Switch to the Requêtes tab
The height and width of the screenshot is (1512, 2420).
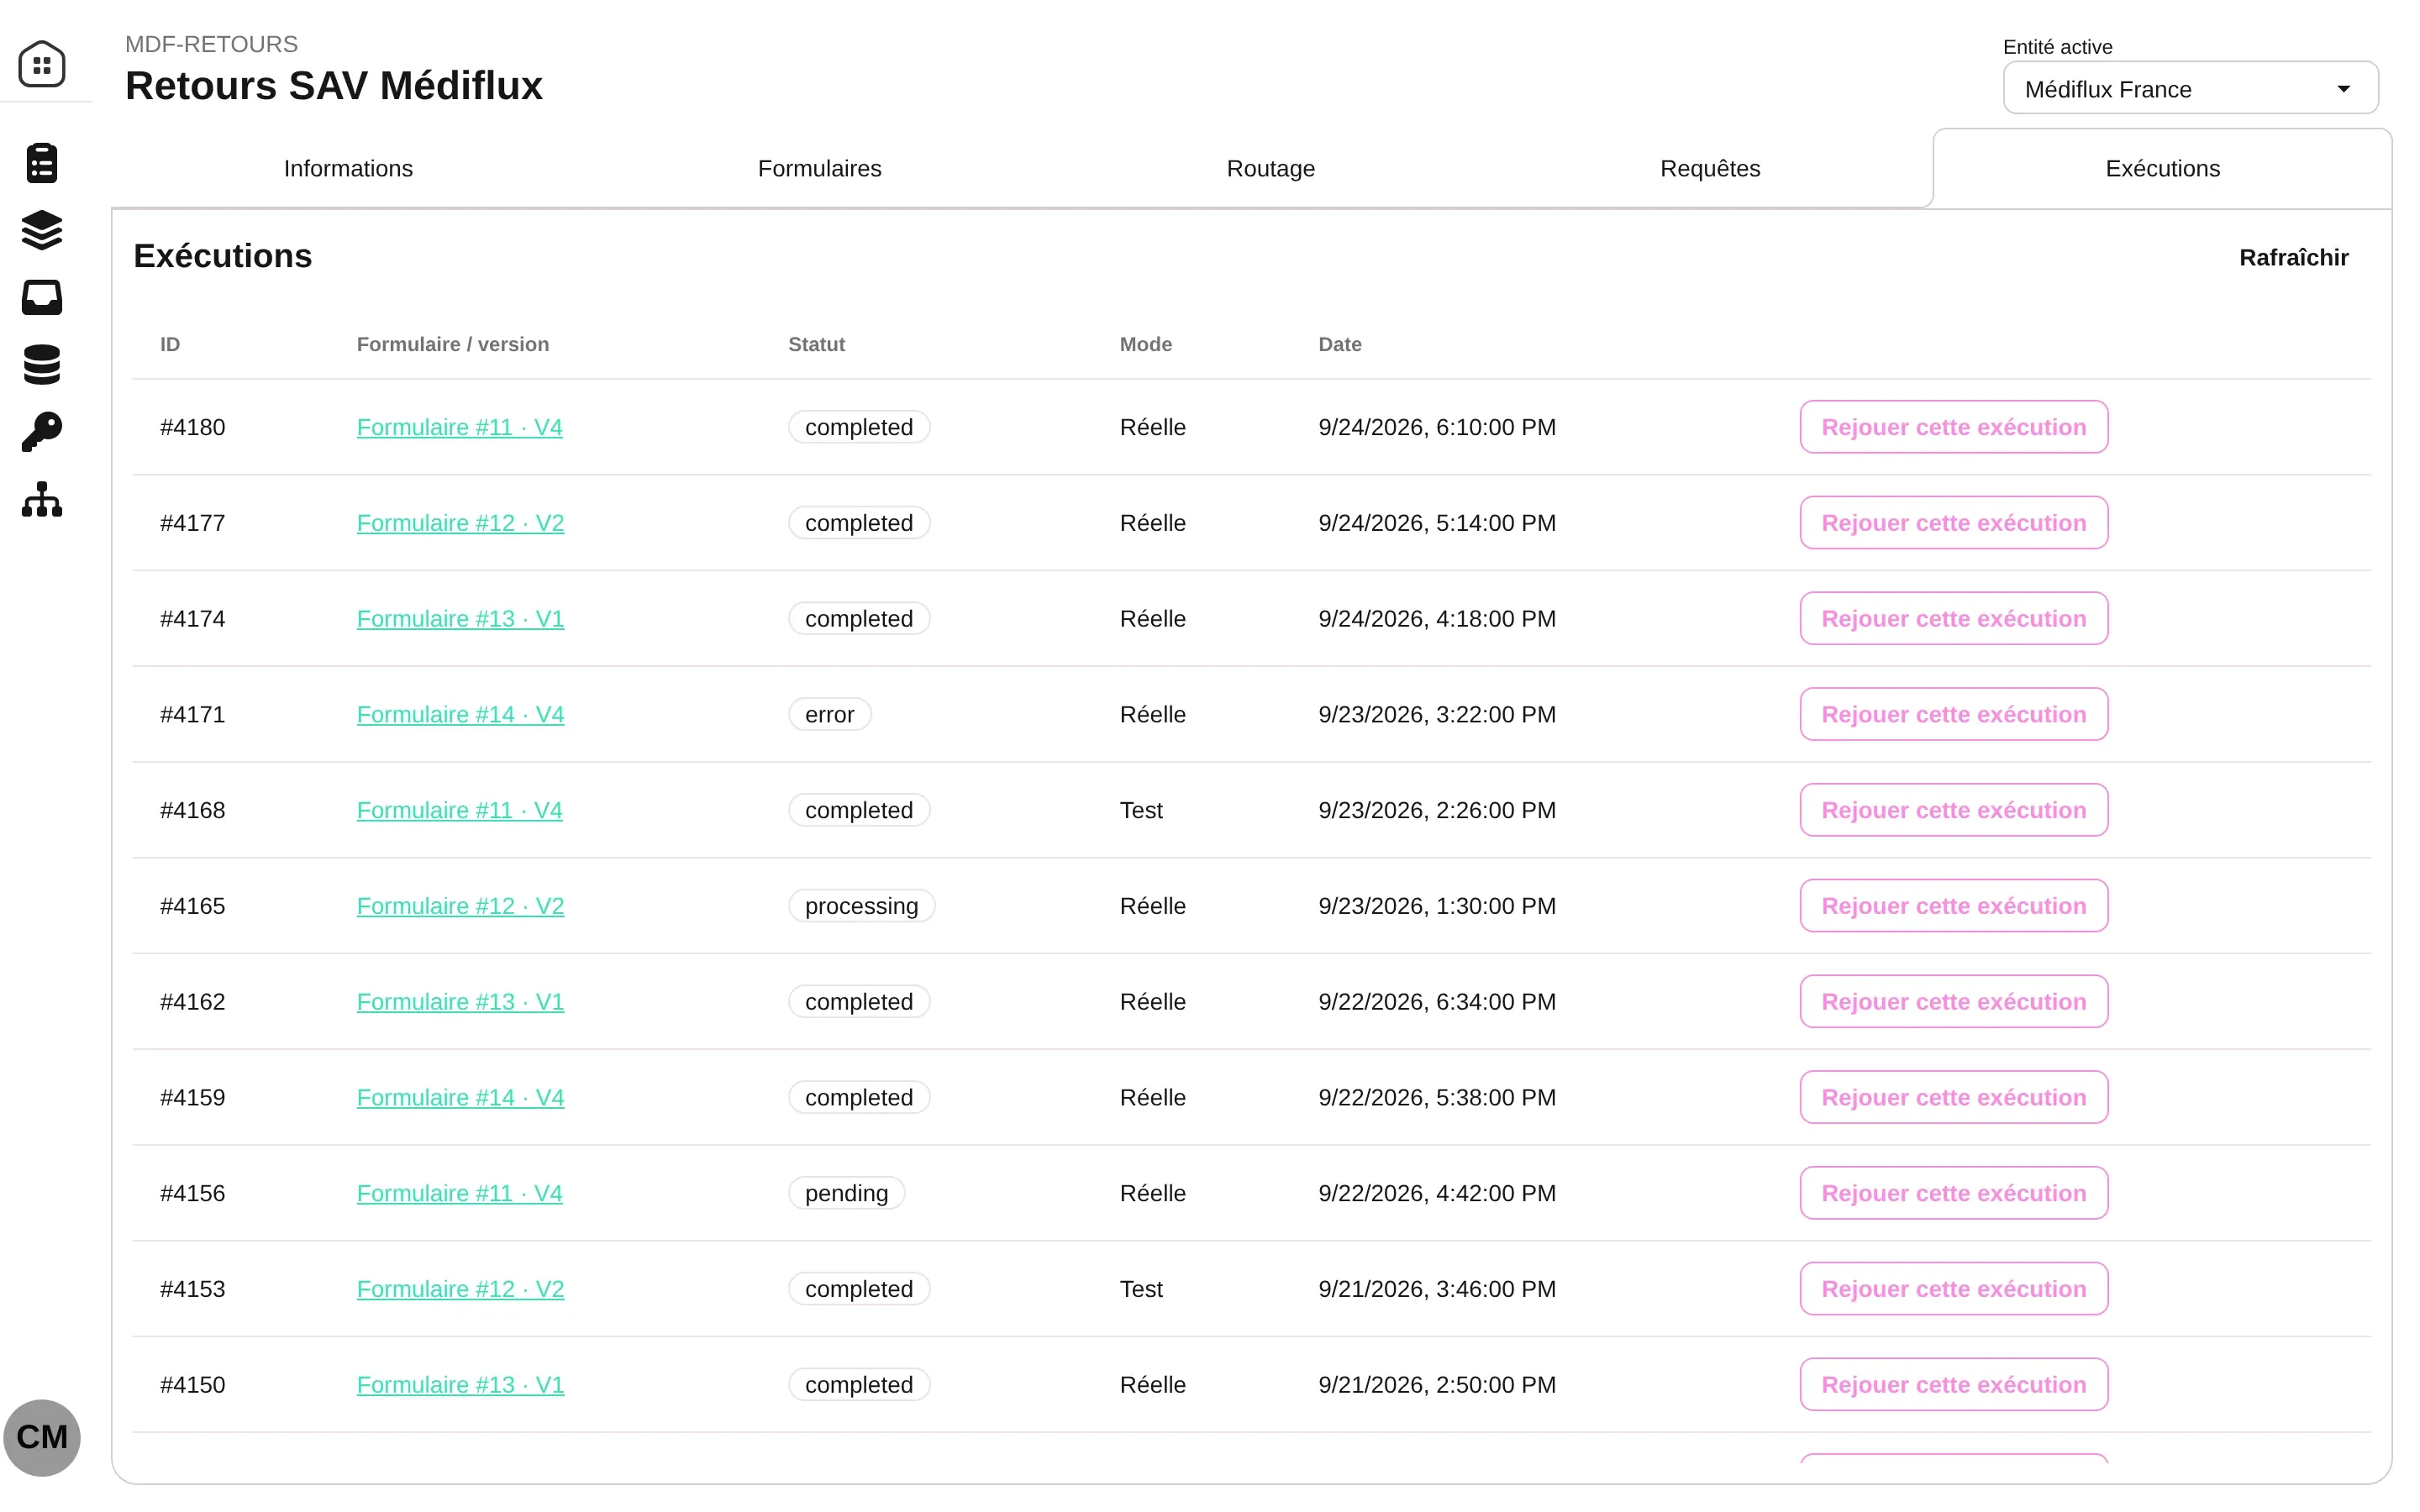(1710, 168)
